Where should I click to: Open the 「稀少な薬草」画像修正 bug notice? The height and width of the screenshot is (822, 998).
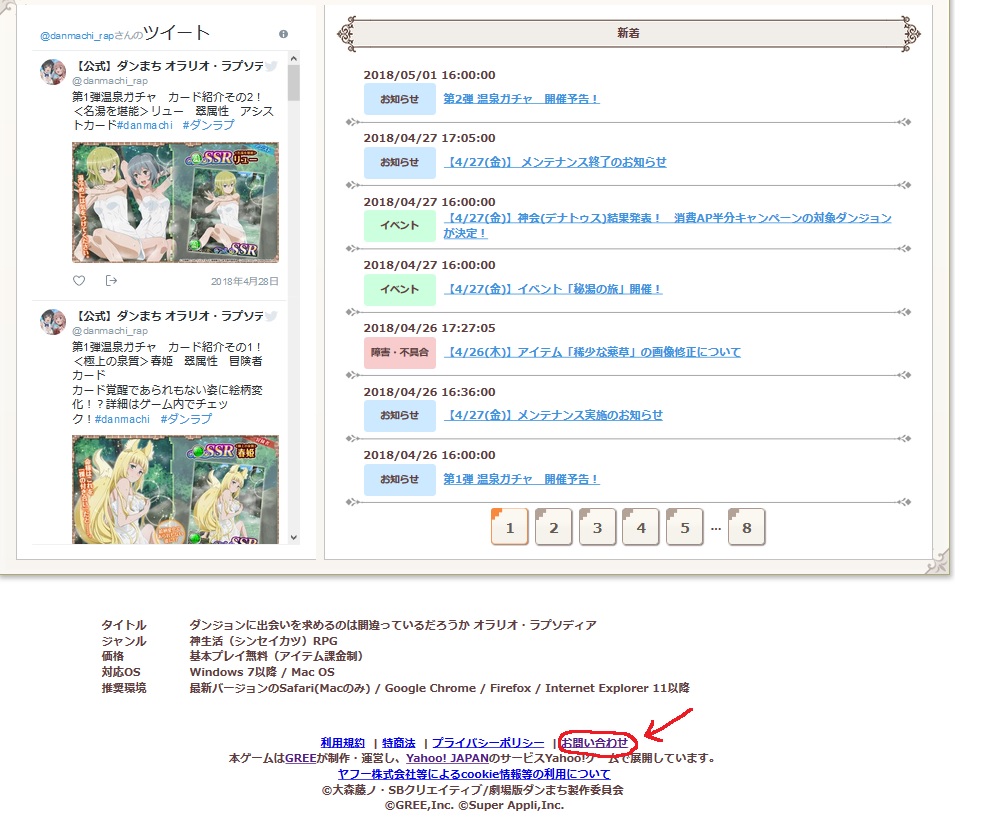point(592,352)
